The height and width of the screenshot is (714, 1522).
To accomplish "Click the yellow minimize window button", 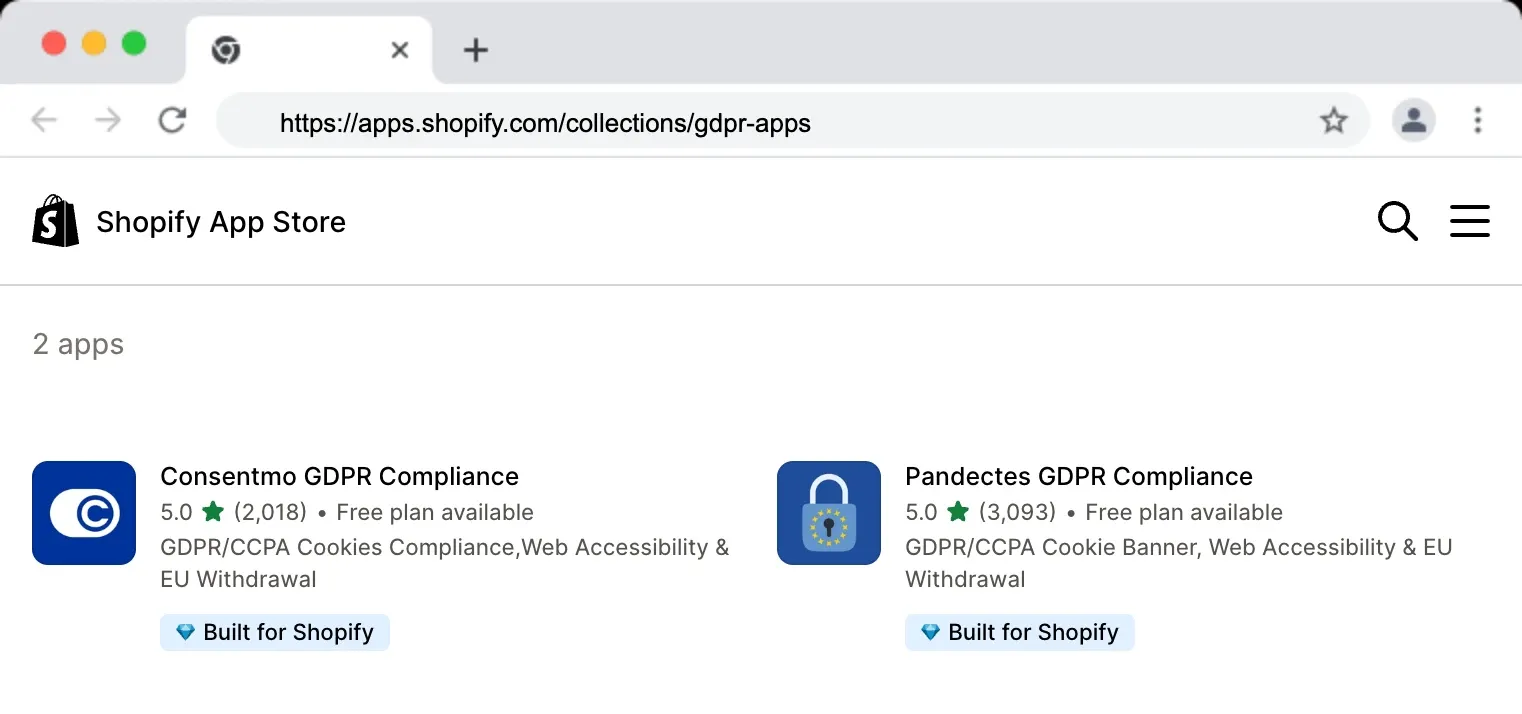I will (x=94, y=44).
